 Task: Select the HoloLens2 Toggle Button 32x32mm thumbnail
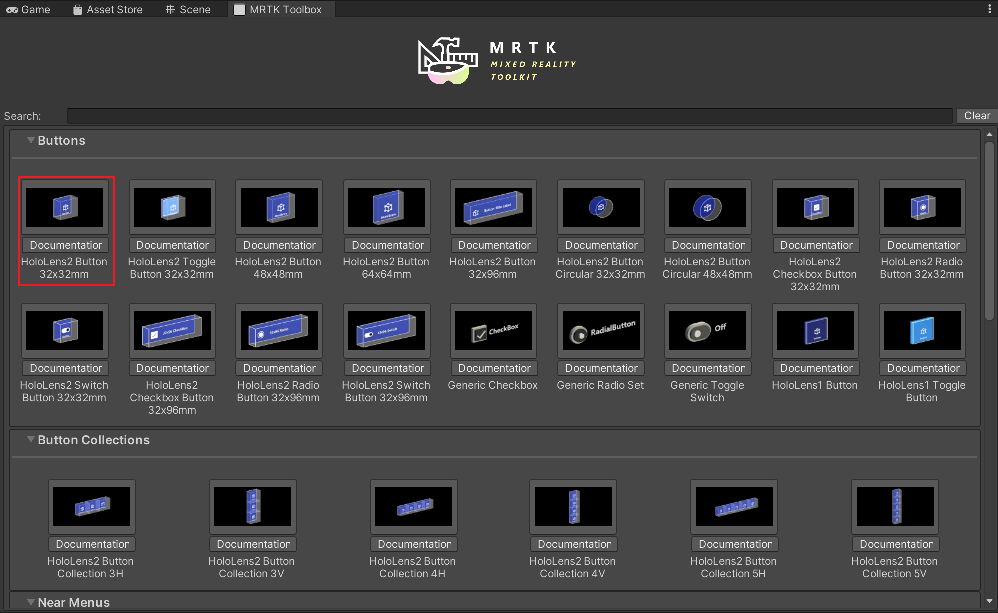click(x=172, y=207)
